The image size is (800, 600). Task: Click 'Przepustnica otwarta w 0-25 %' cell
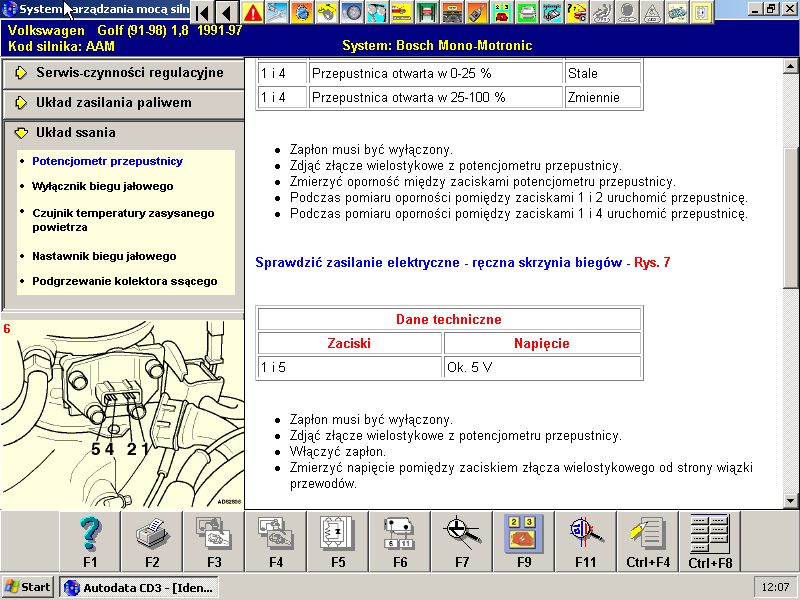(x=436, y=73)
